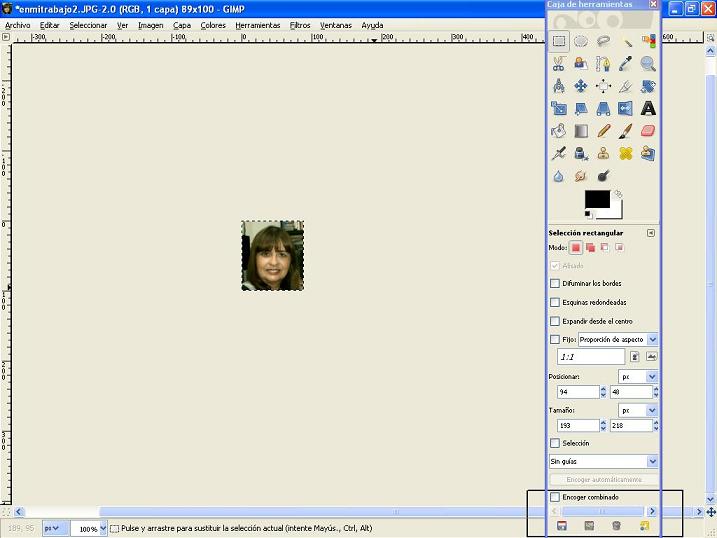Choose the Scissors Select tool

click(559, 64)
